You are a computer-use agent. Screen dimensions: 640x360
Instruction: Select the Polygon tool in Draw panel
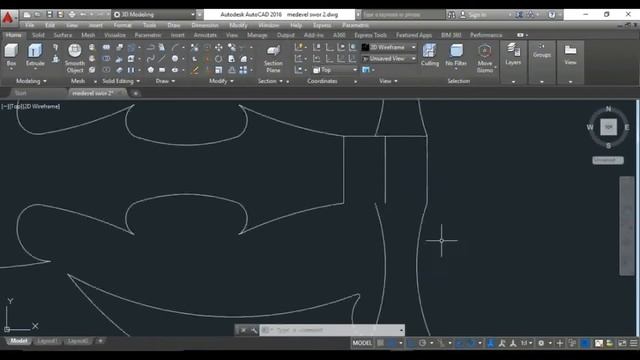point(151,70)
